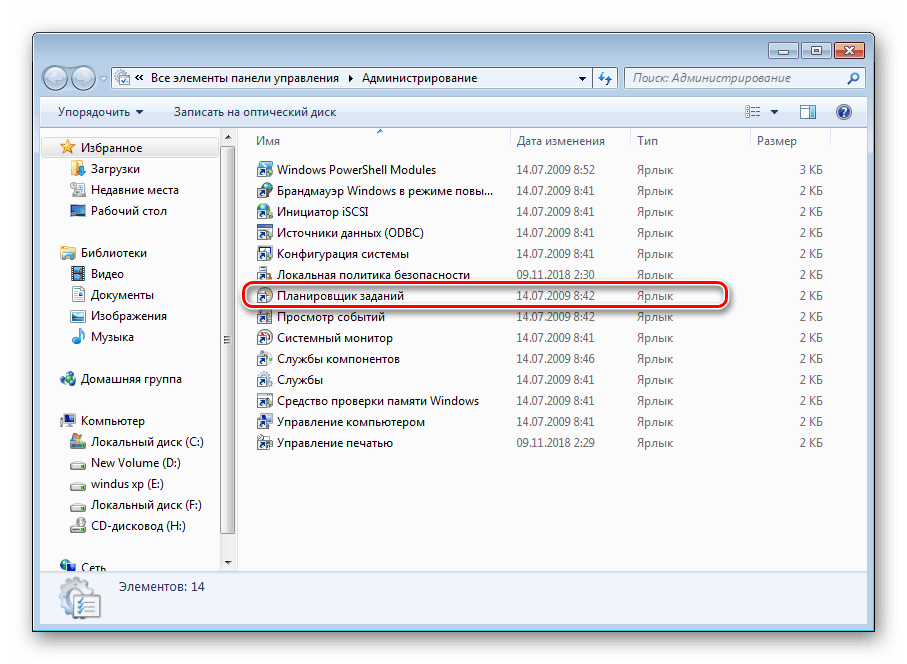Click the navigation pane scrollbar down arrow
The height and width of the screenshot is (664, 907).
coord(228,562)
